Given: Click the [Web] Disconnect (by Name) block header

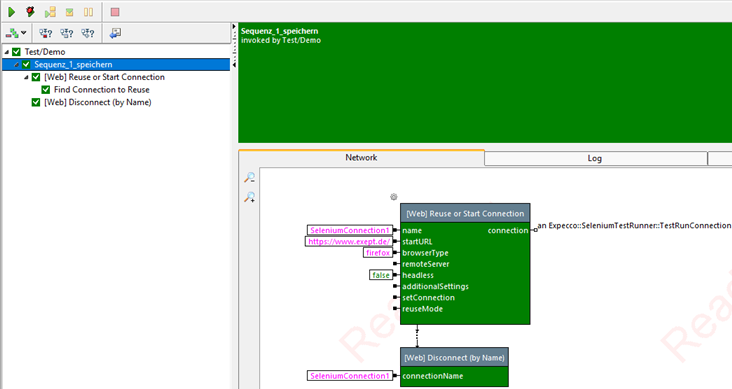Looking at the screenshot, I should pyautogui.click(x=454, y=358).
